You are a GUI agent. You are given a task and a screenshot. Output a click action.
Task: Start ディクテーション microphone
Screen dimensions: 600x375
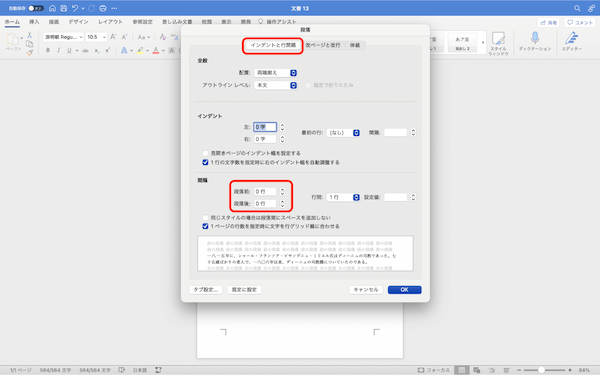coord(535,41)
